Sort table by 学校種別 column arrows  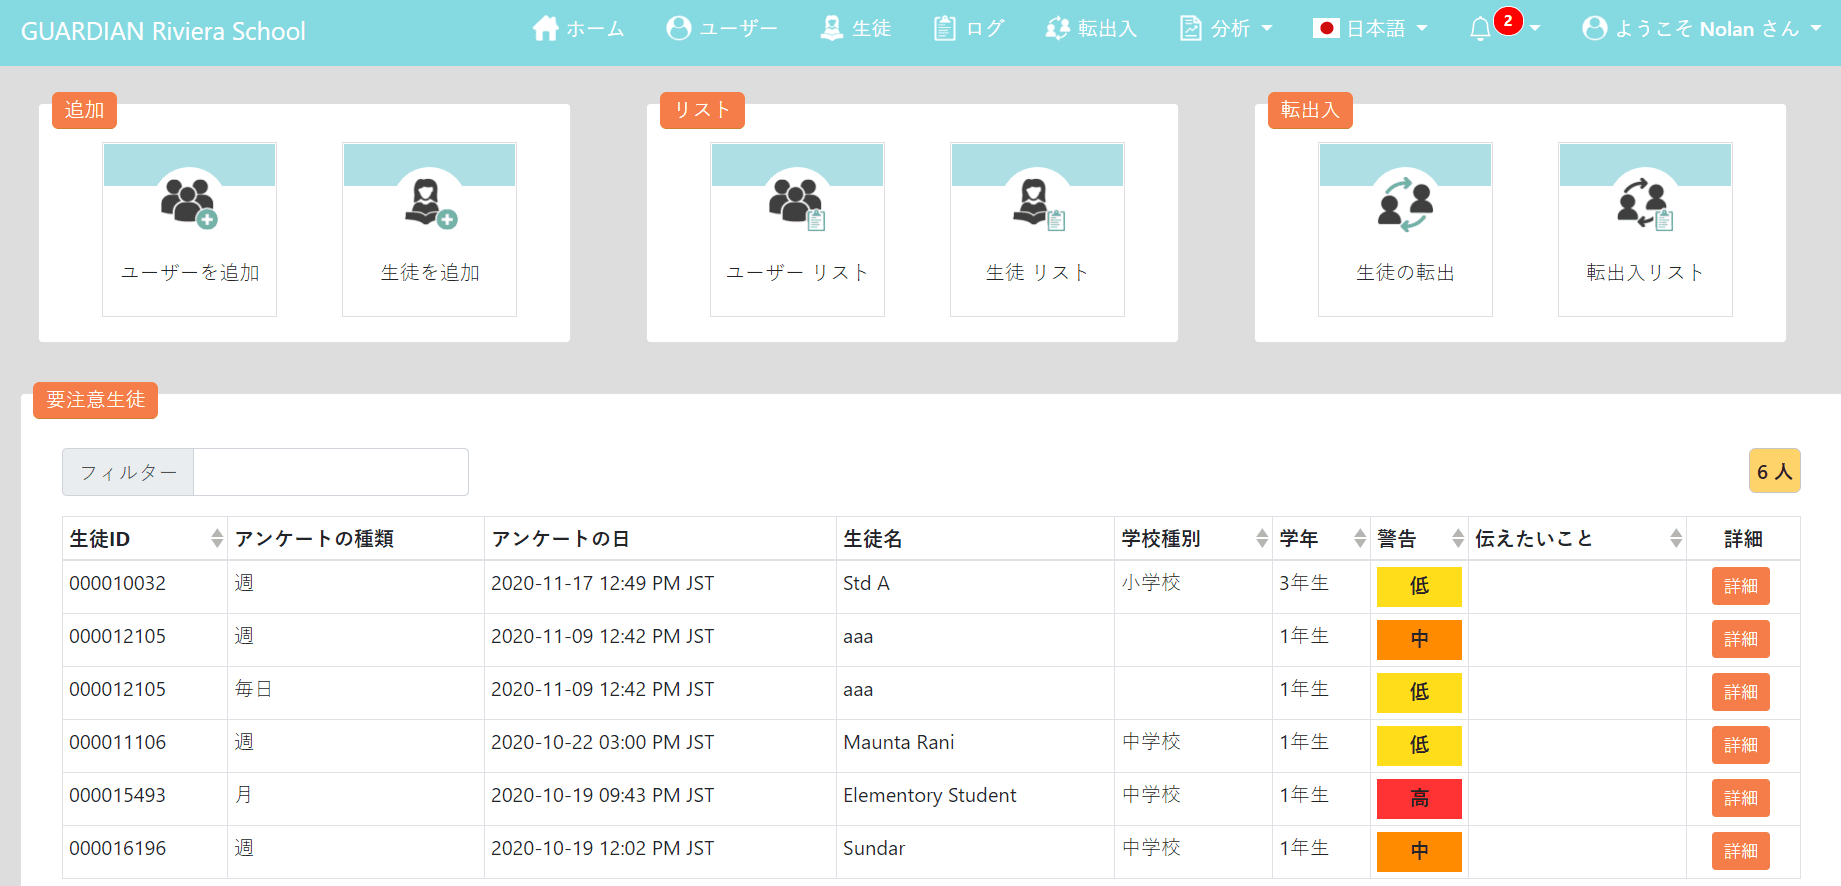(x=1262, y=538)
